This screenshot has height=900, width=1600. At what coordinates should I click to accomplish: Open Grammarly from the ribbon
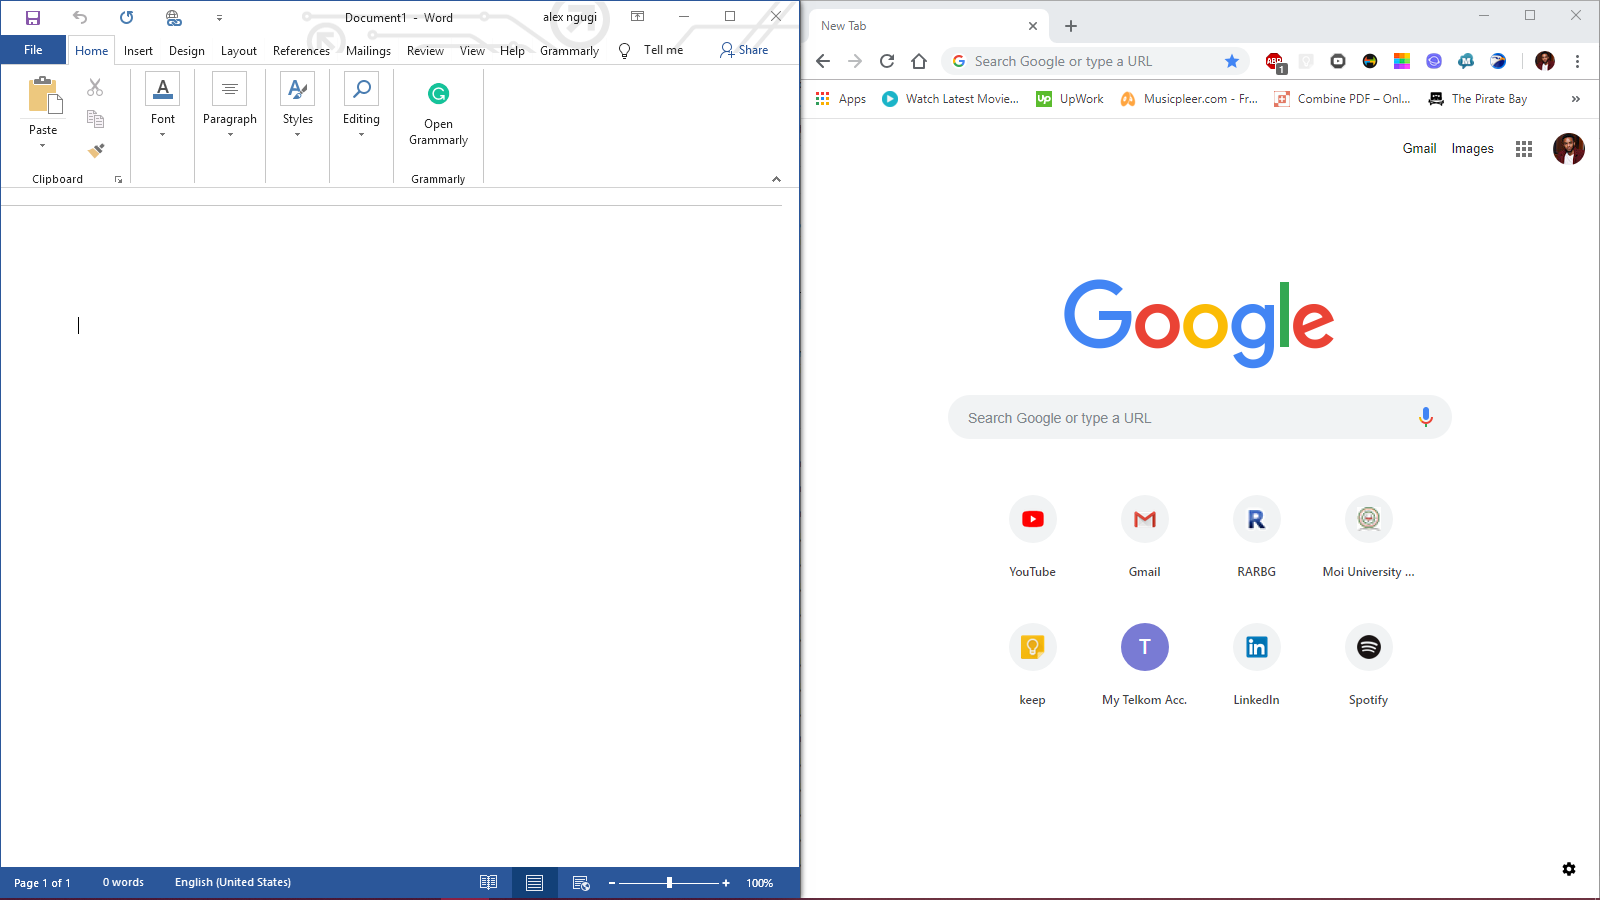click(438, 113)
